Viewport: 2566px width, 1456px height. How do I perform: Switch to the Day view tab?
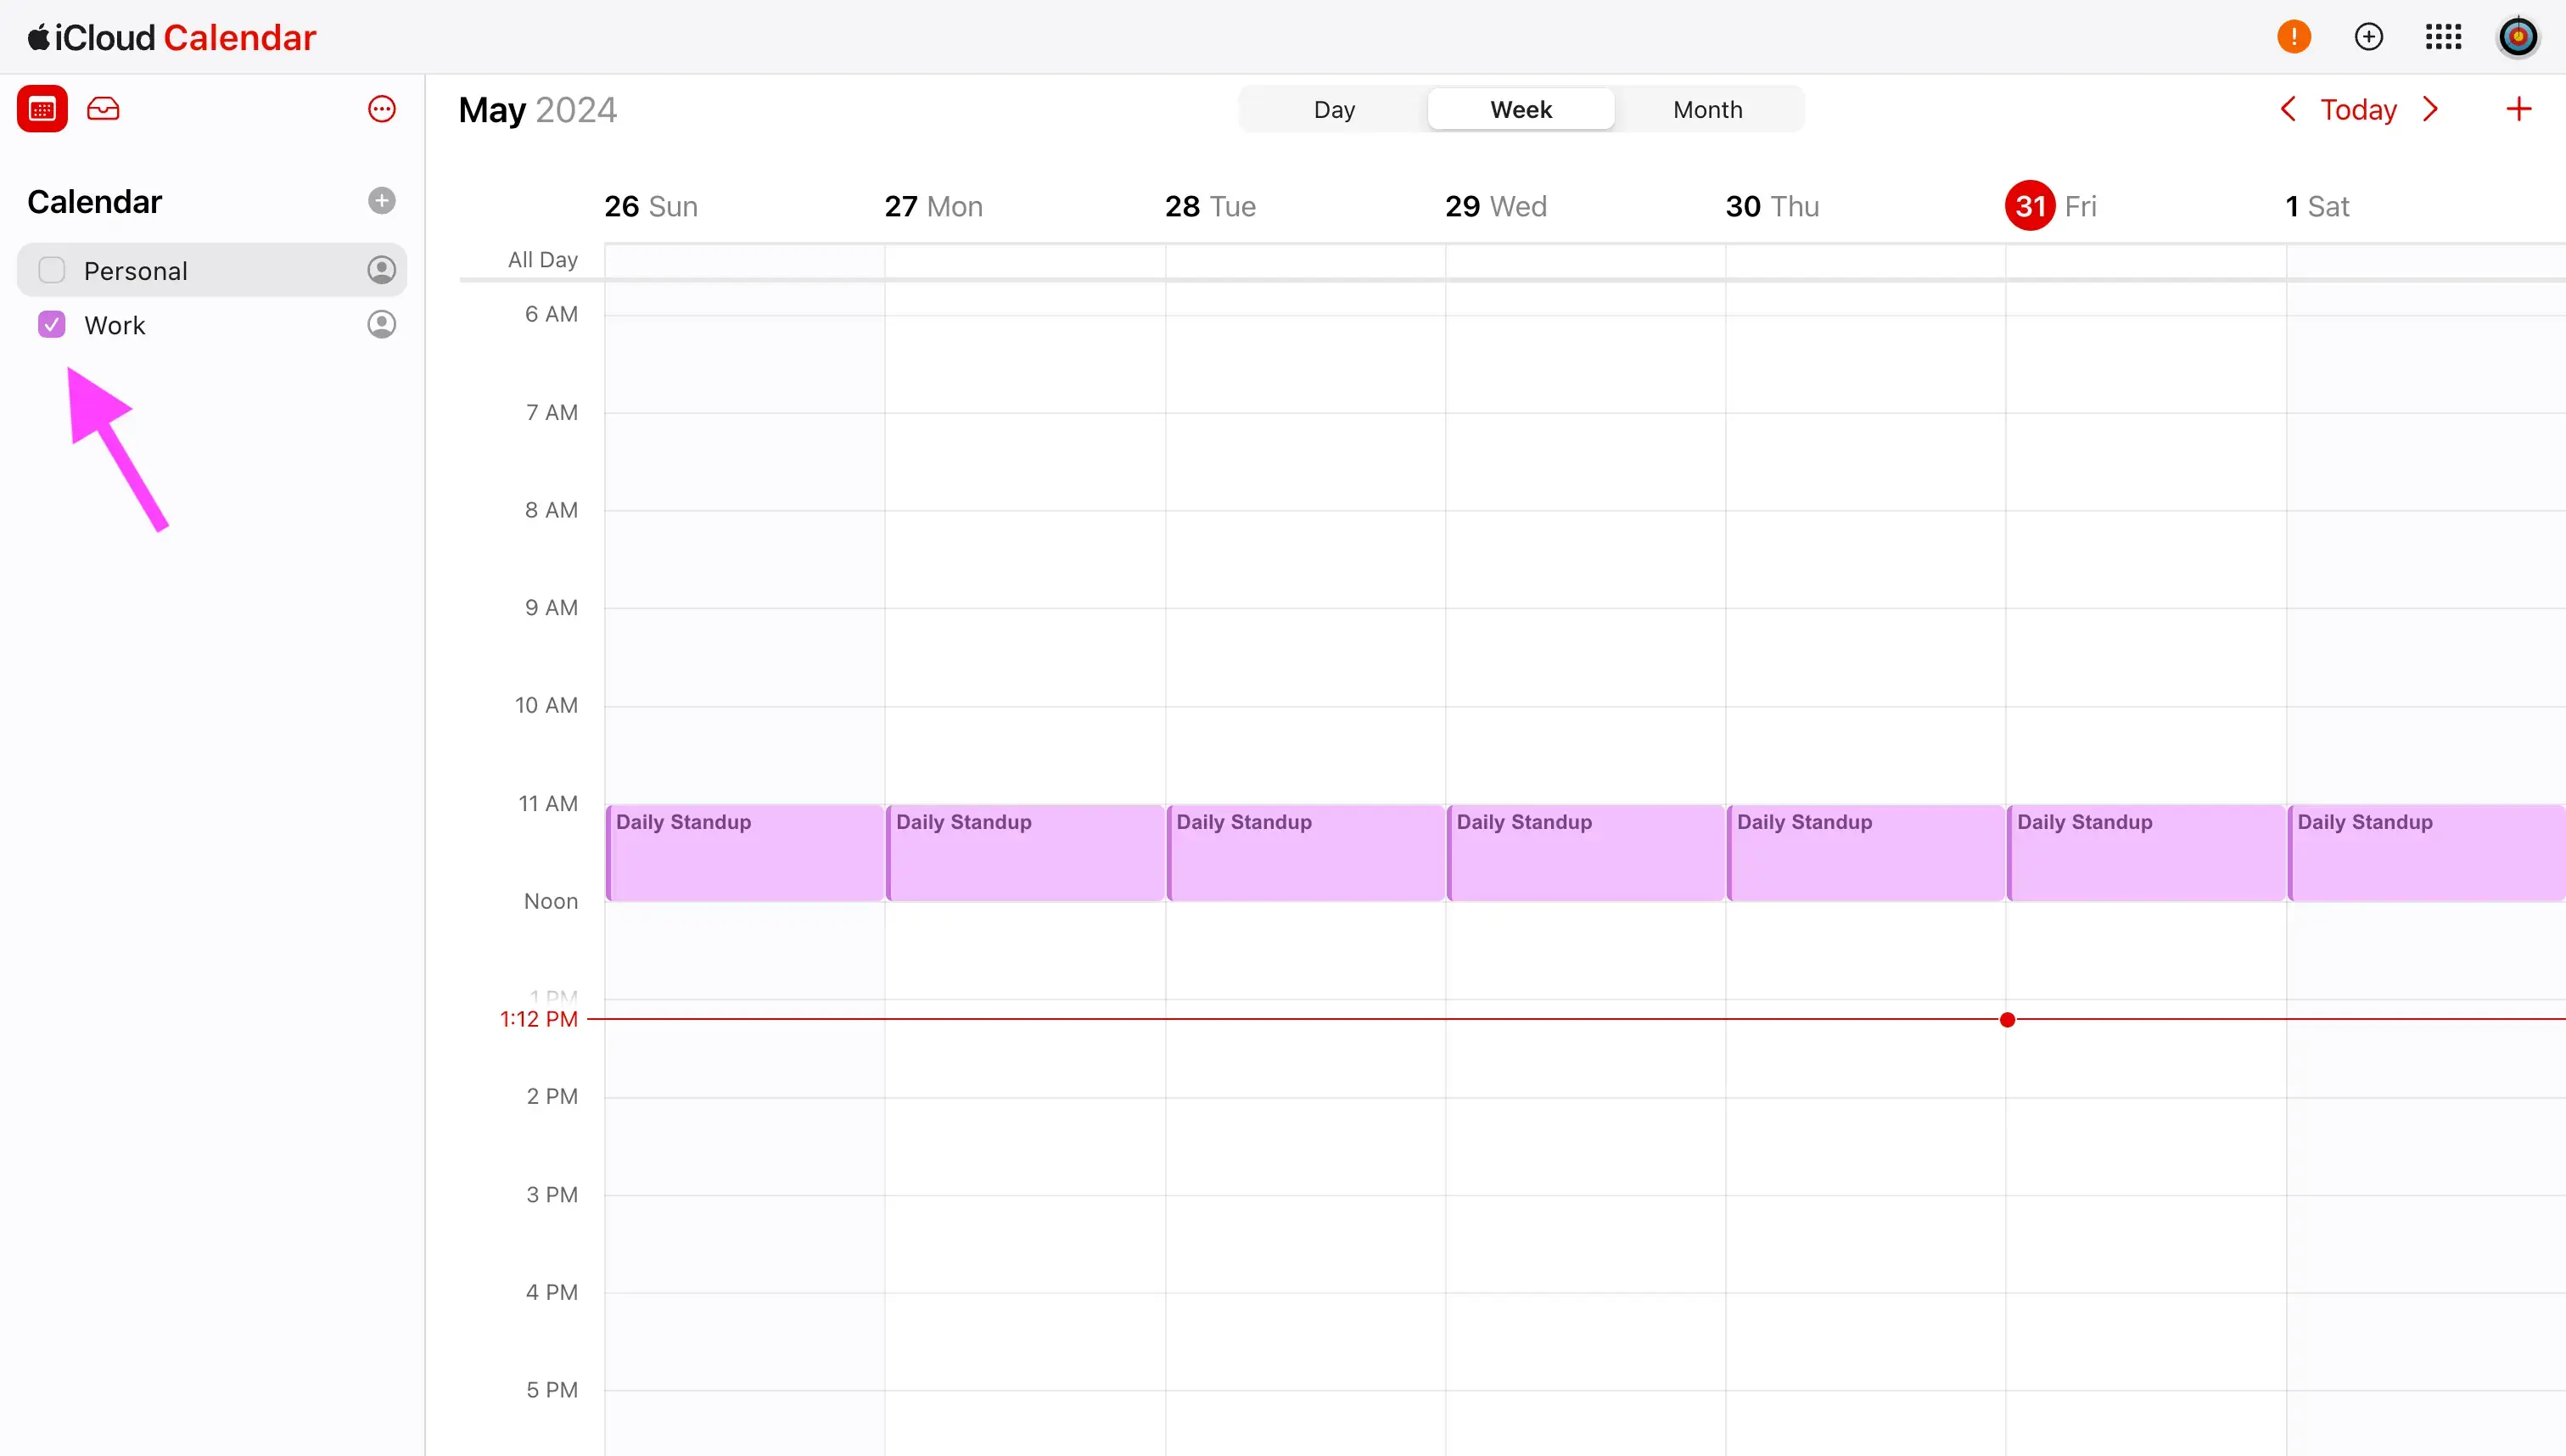click(x=1334, y=109)
